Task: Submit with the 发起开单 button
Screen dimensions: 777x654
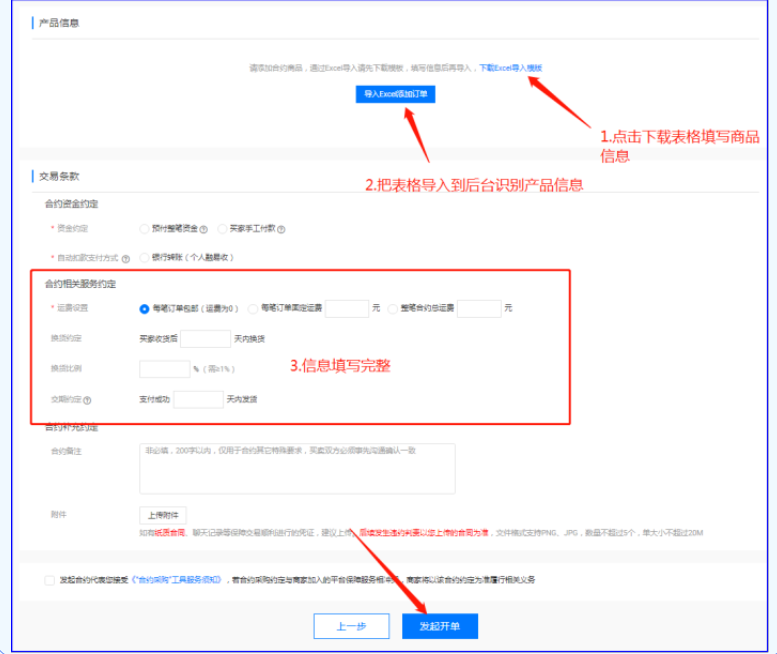Action: 440,626
